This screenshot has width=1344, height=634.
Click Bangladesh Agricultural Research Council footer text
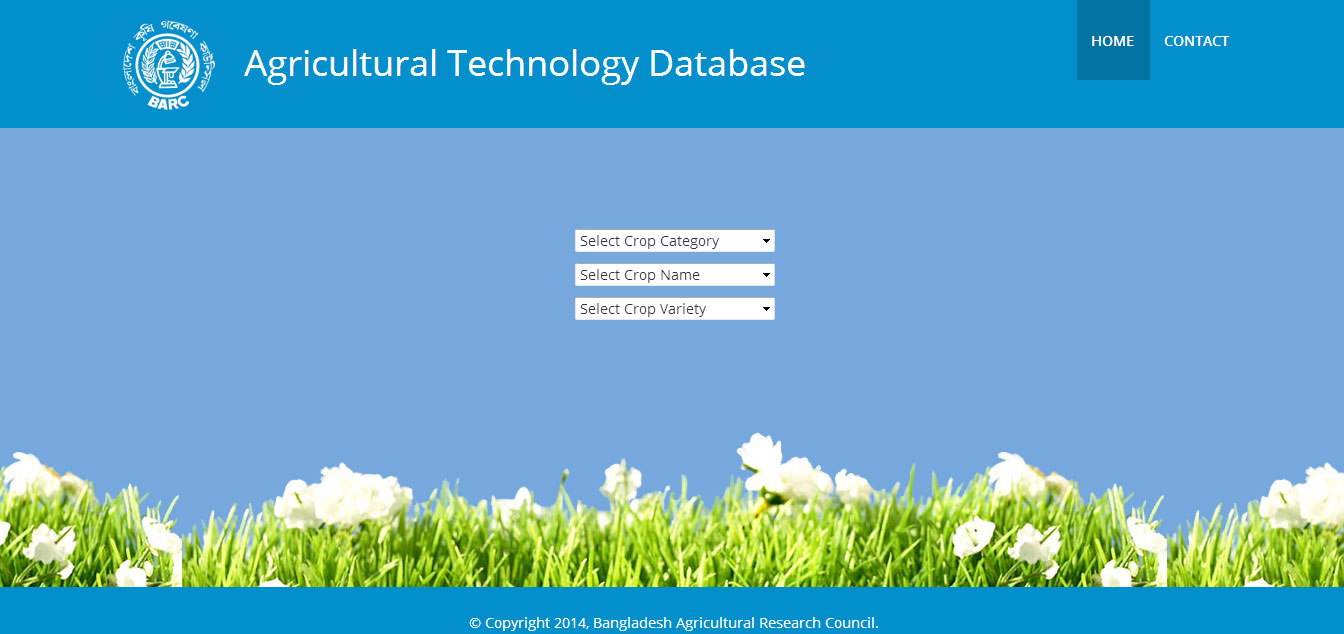[x=735, y=623]
